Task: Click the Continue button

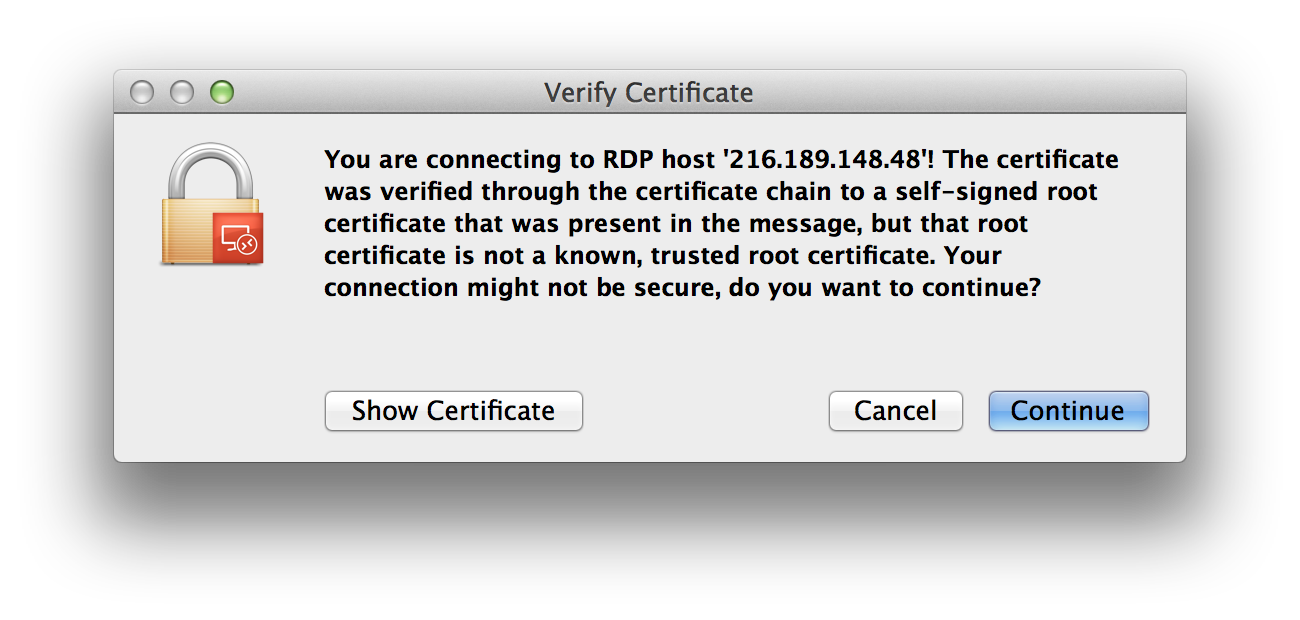Action: pos(1068,411)
